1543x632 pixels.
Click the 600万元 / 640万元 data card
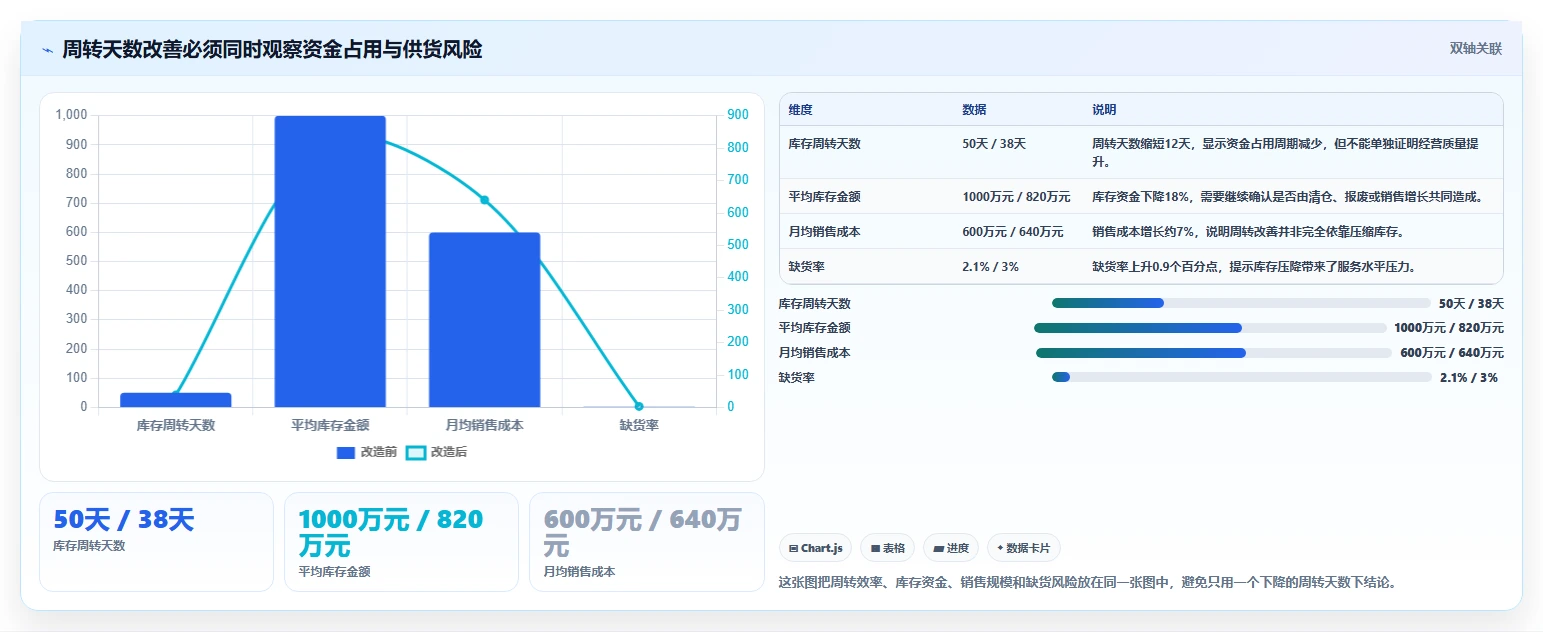646,542
